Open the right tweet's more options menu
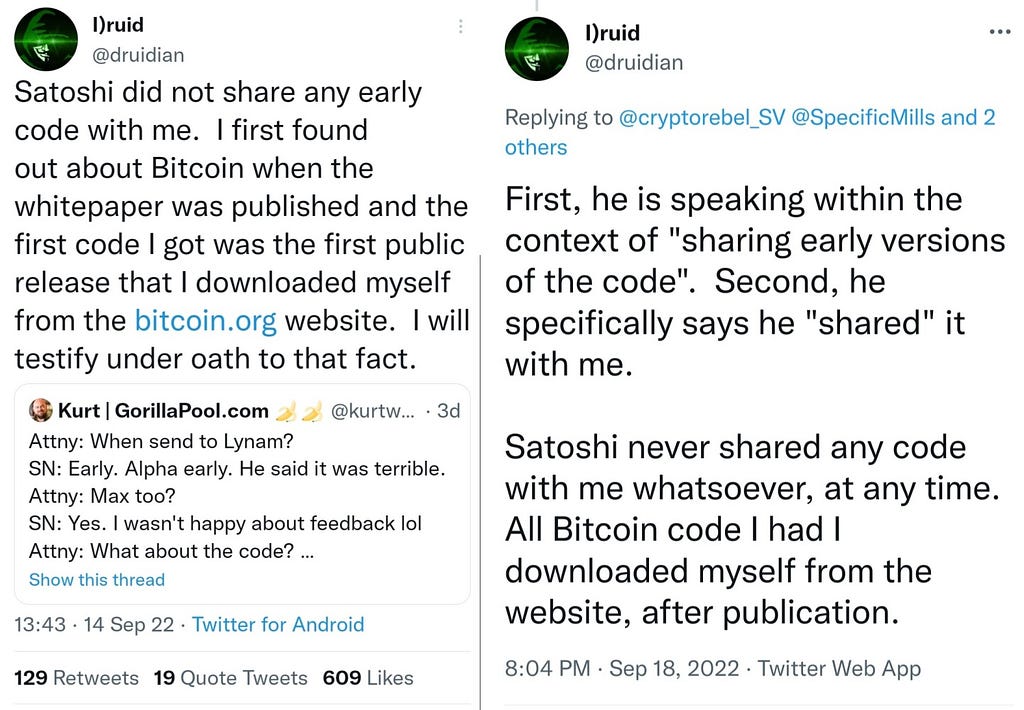Image resolution: width=1024 pixels, height=710 pixels. point(999,32)
